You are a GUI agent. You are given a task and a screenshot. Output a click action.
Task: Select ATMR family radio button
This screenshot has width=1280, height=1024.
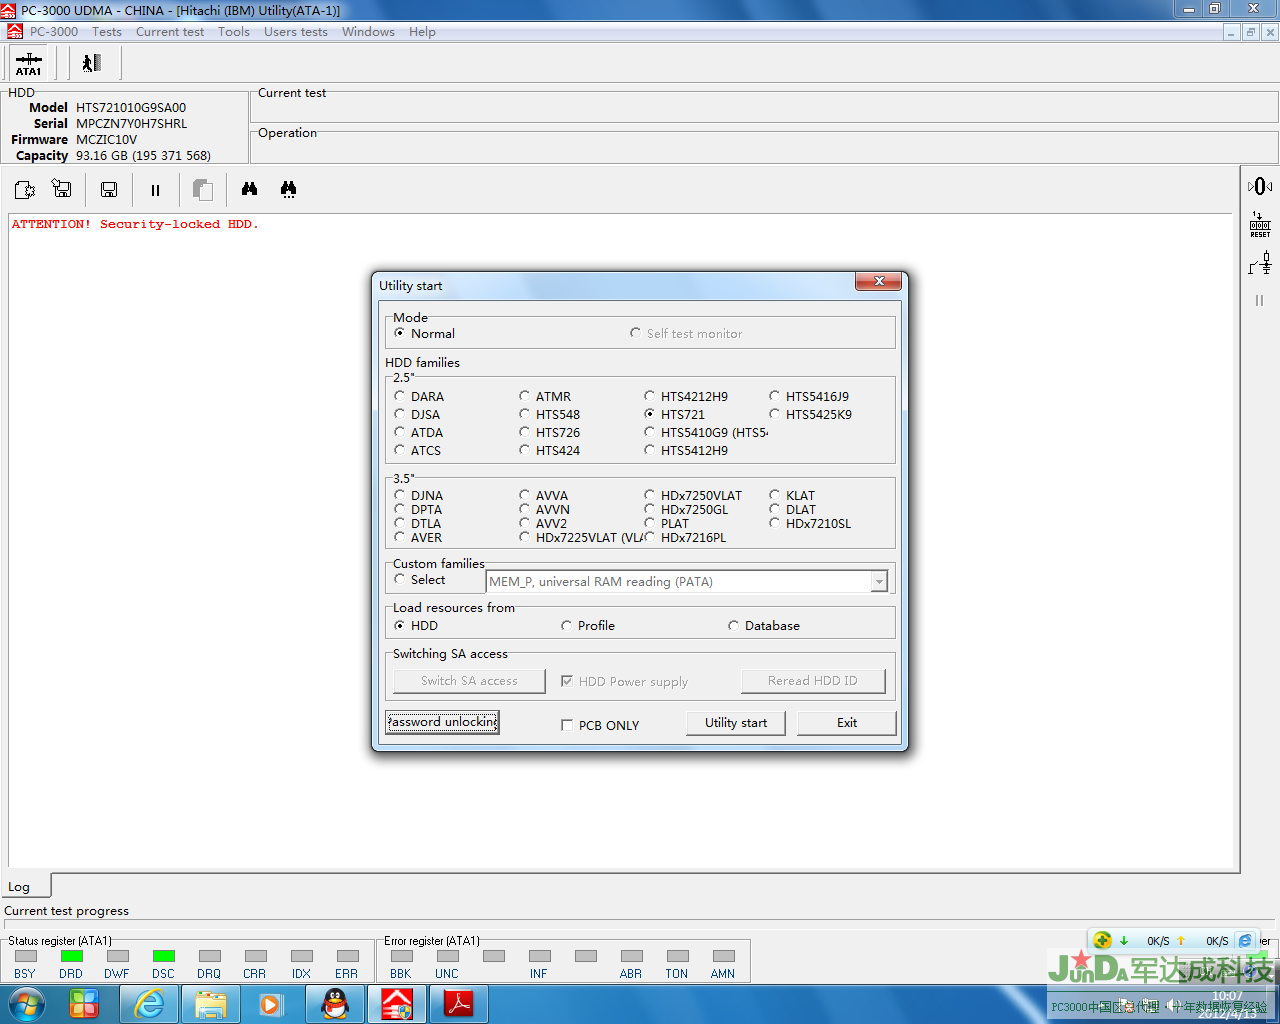(524, 396)
